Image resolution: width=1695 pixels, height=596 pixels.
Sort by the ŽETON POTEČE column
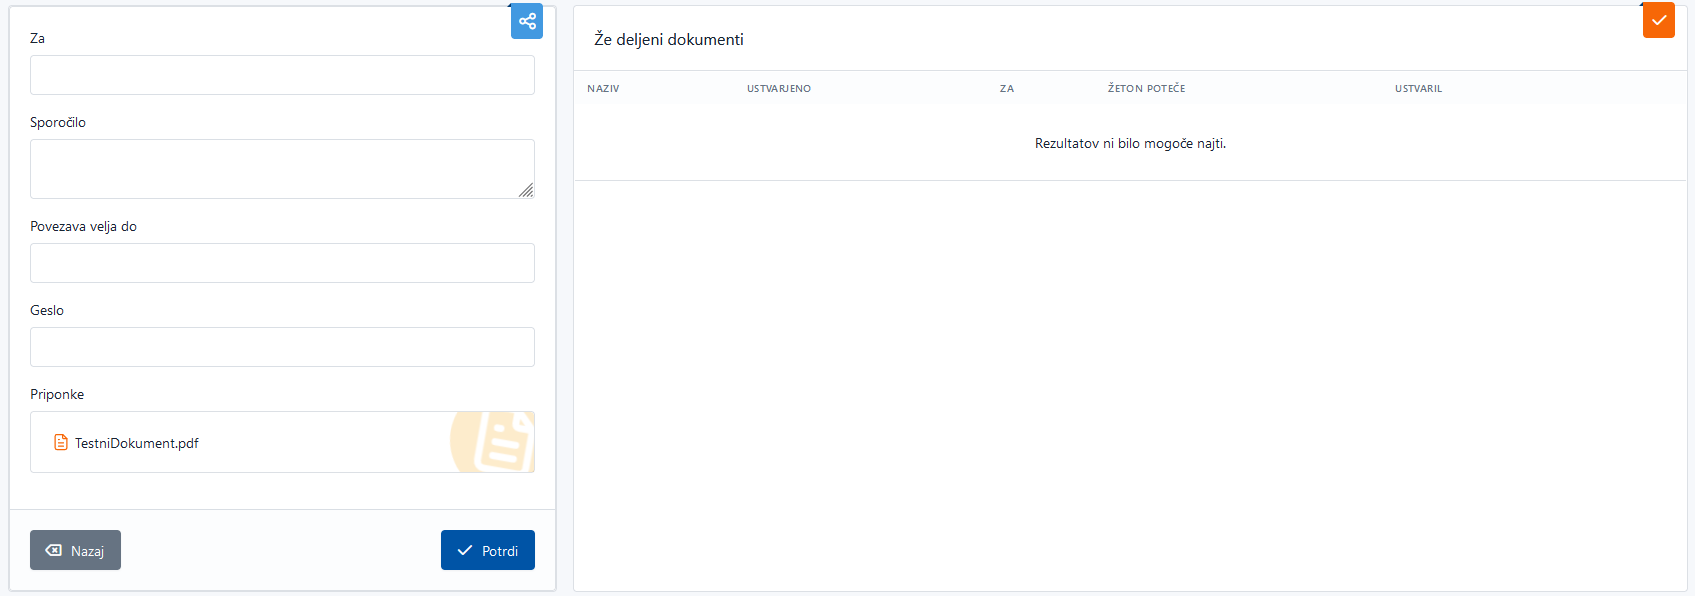[x=1146, y=89]
